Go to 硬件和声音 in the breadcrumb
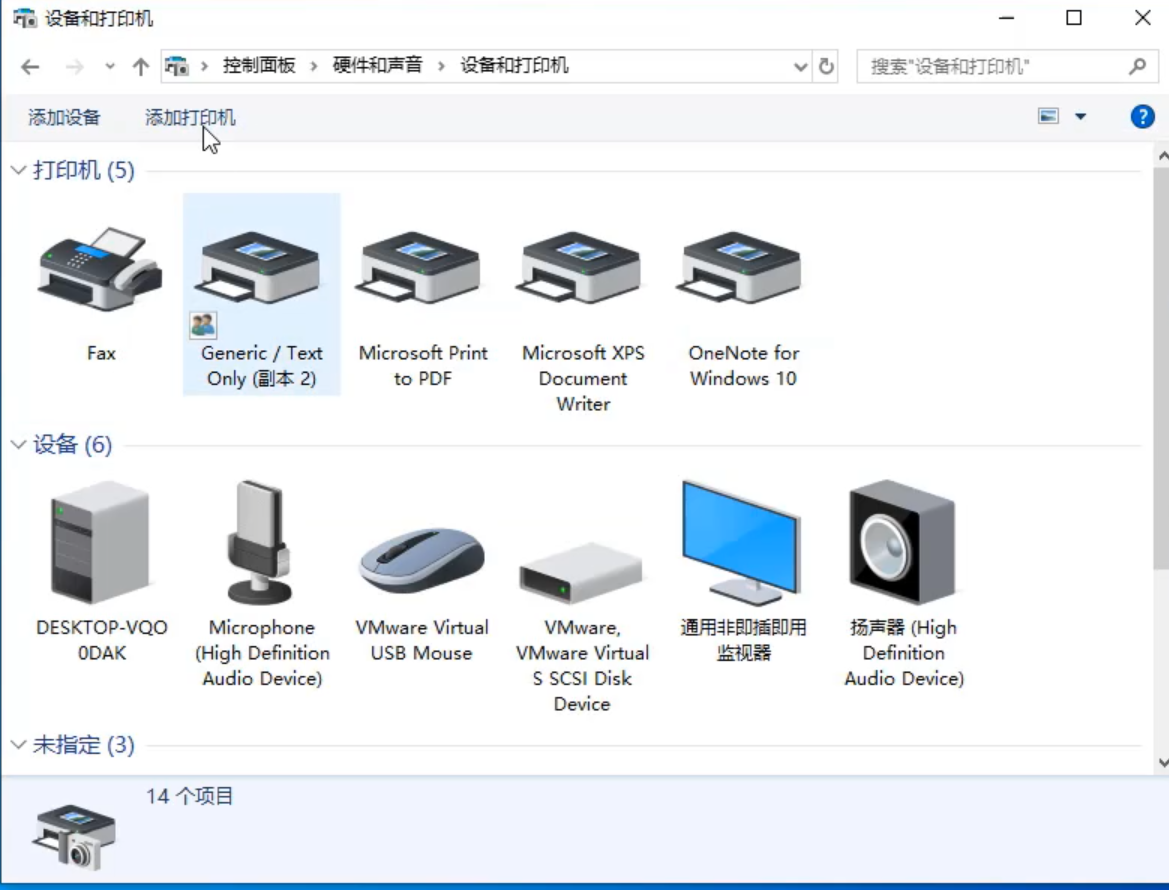 point(377,66)
